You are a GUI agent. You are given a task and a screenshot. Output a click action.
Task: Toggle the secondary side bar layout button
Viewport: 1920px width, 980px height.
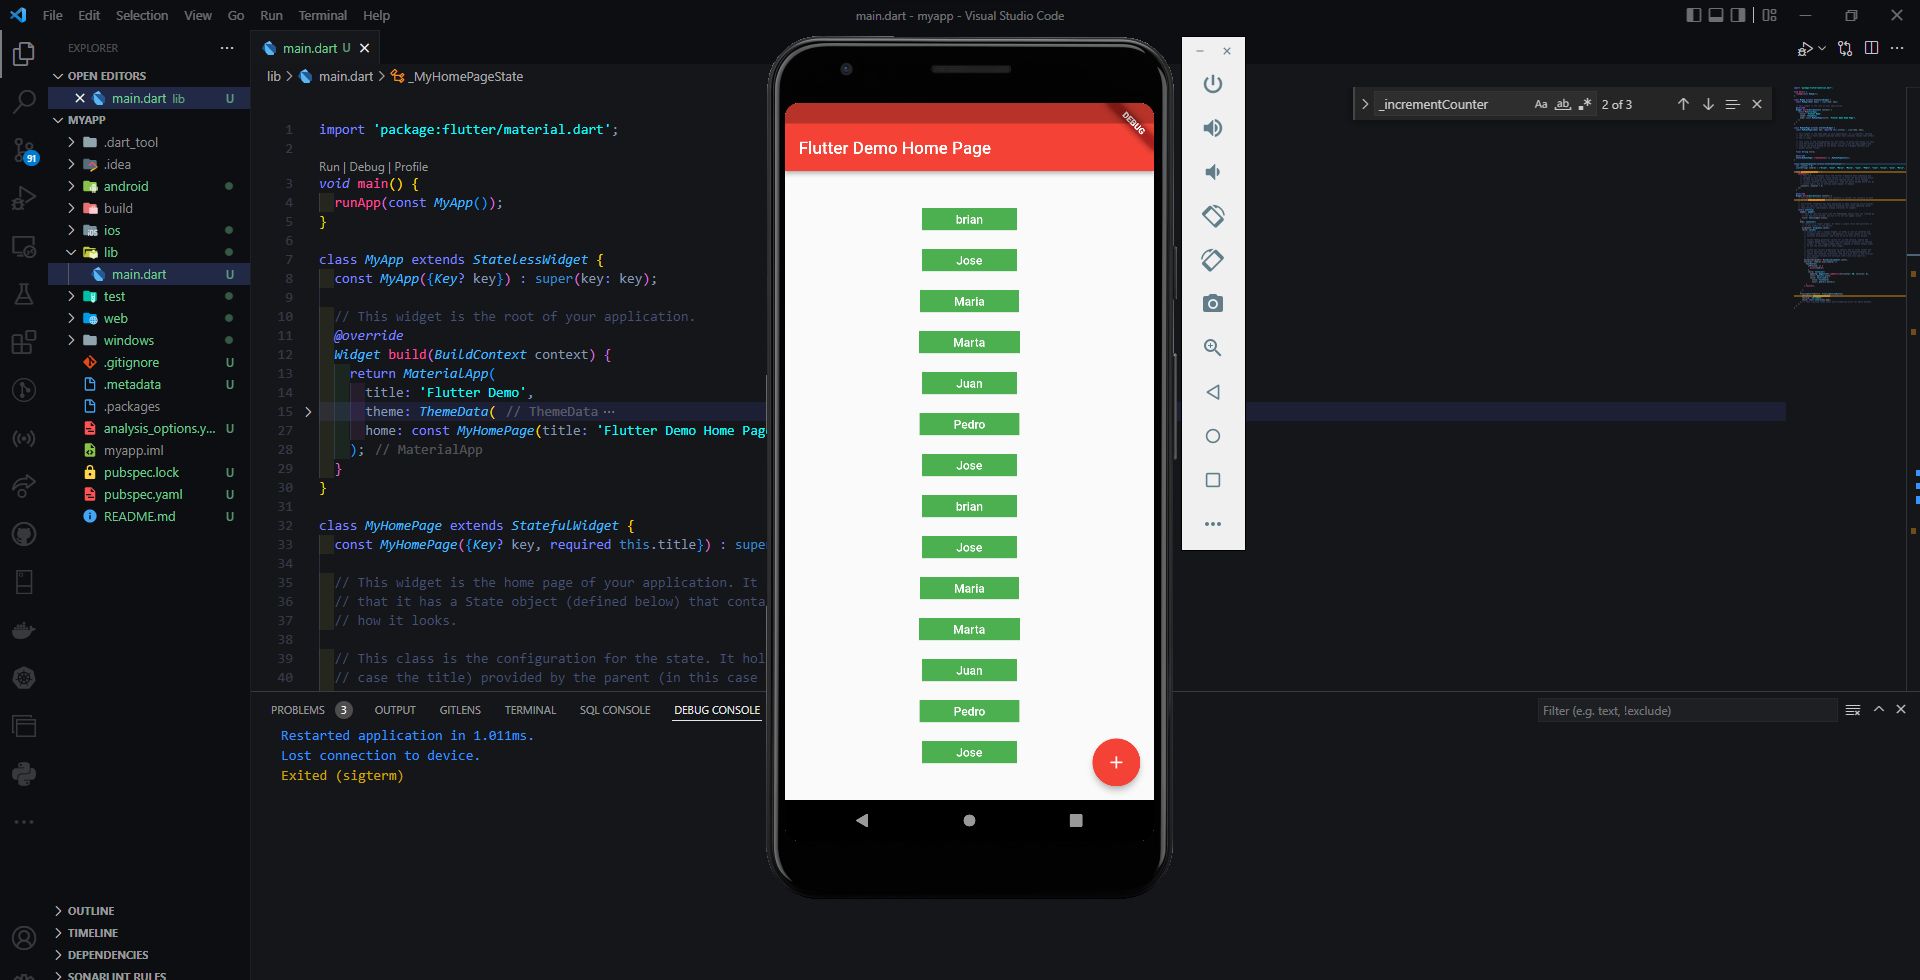point(1738,15)
